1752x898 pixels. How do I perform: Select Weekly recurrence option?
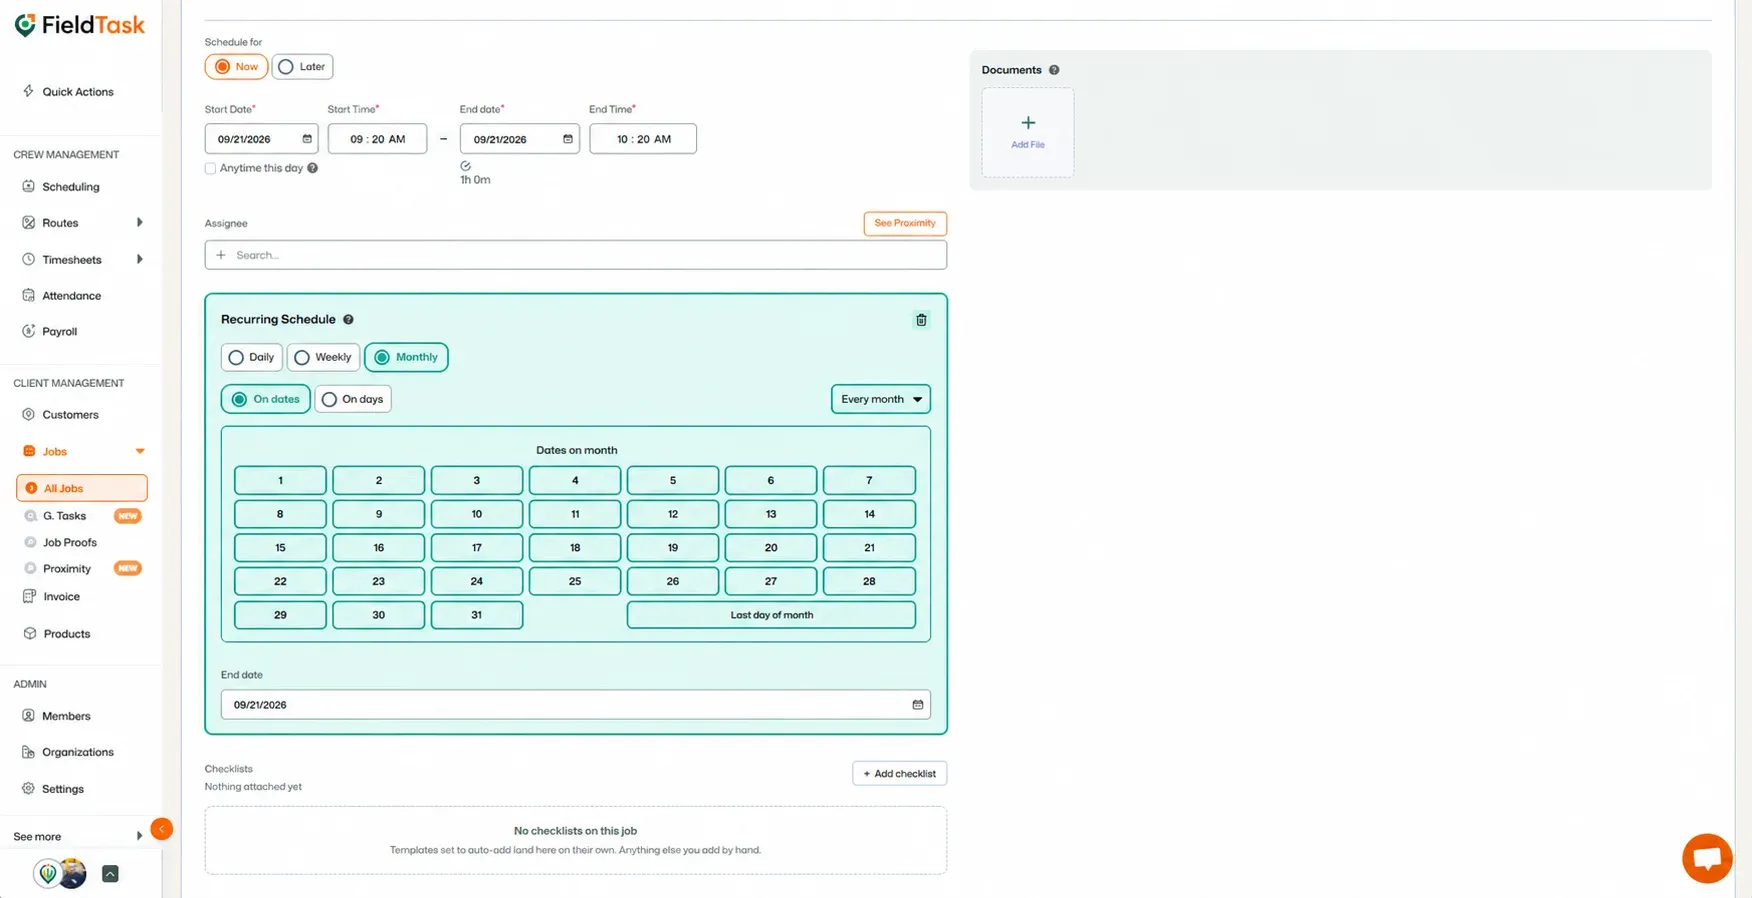pyautogui.click(x=323, y=357)
